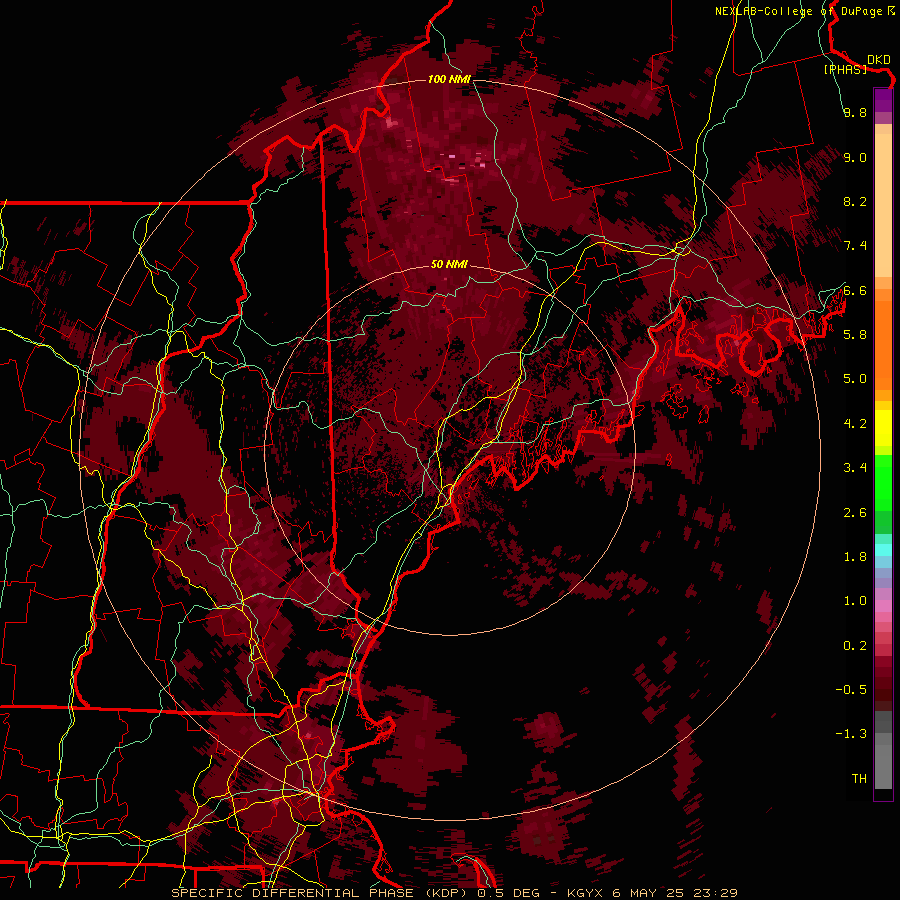Pick the purple swatch atop the color scale
The height and width of the screenshot is (900, 900).
coord(883,100)
